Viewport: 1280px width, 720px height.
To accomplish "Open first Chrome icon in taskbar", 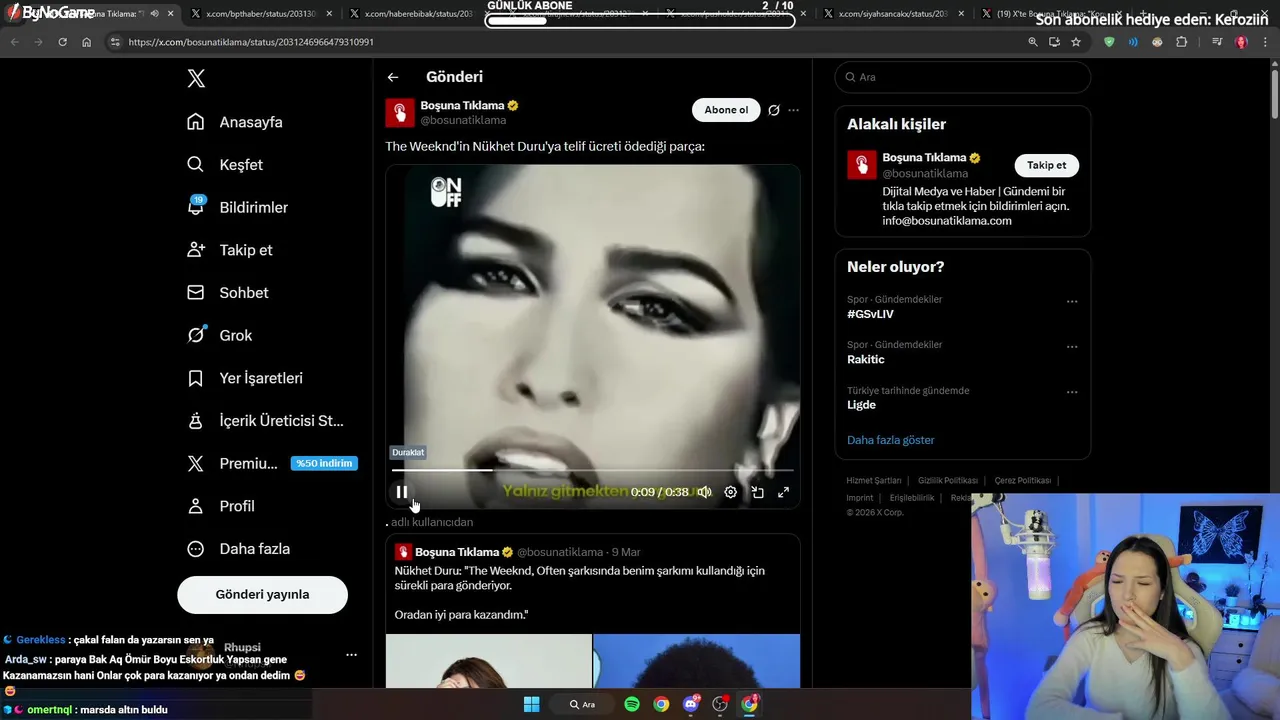I will point(661,704).
